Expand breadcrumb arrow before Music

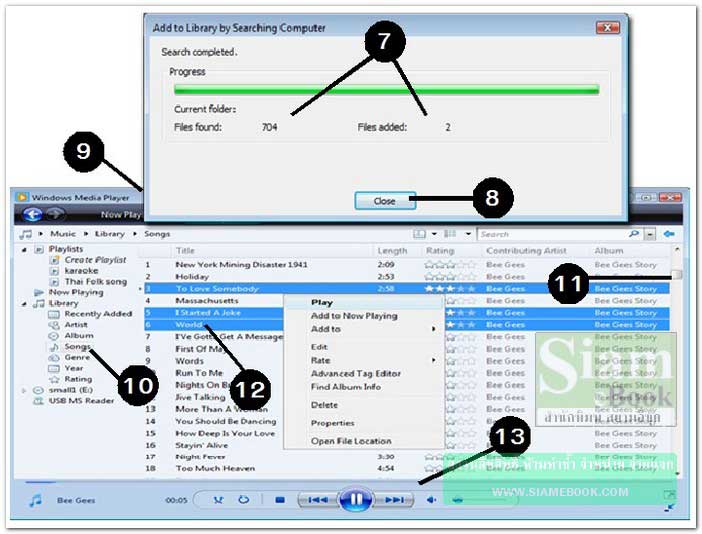coord(41,234)
